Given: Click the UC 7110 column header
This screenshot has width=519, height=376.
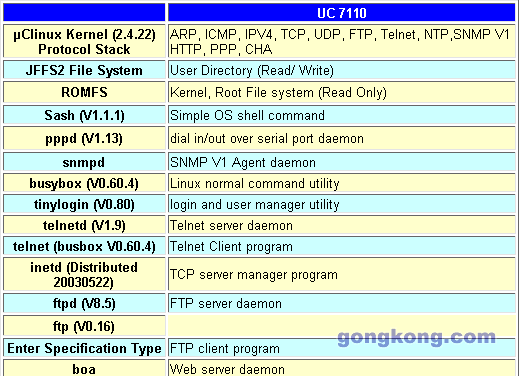Looking at the screenshot, I should click(342, 13).
